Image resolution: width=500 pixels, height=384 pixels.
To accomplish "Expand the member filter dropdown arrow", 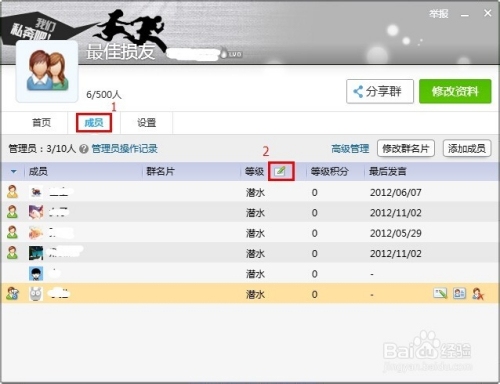I will [14, 171].
